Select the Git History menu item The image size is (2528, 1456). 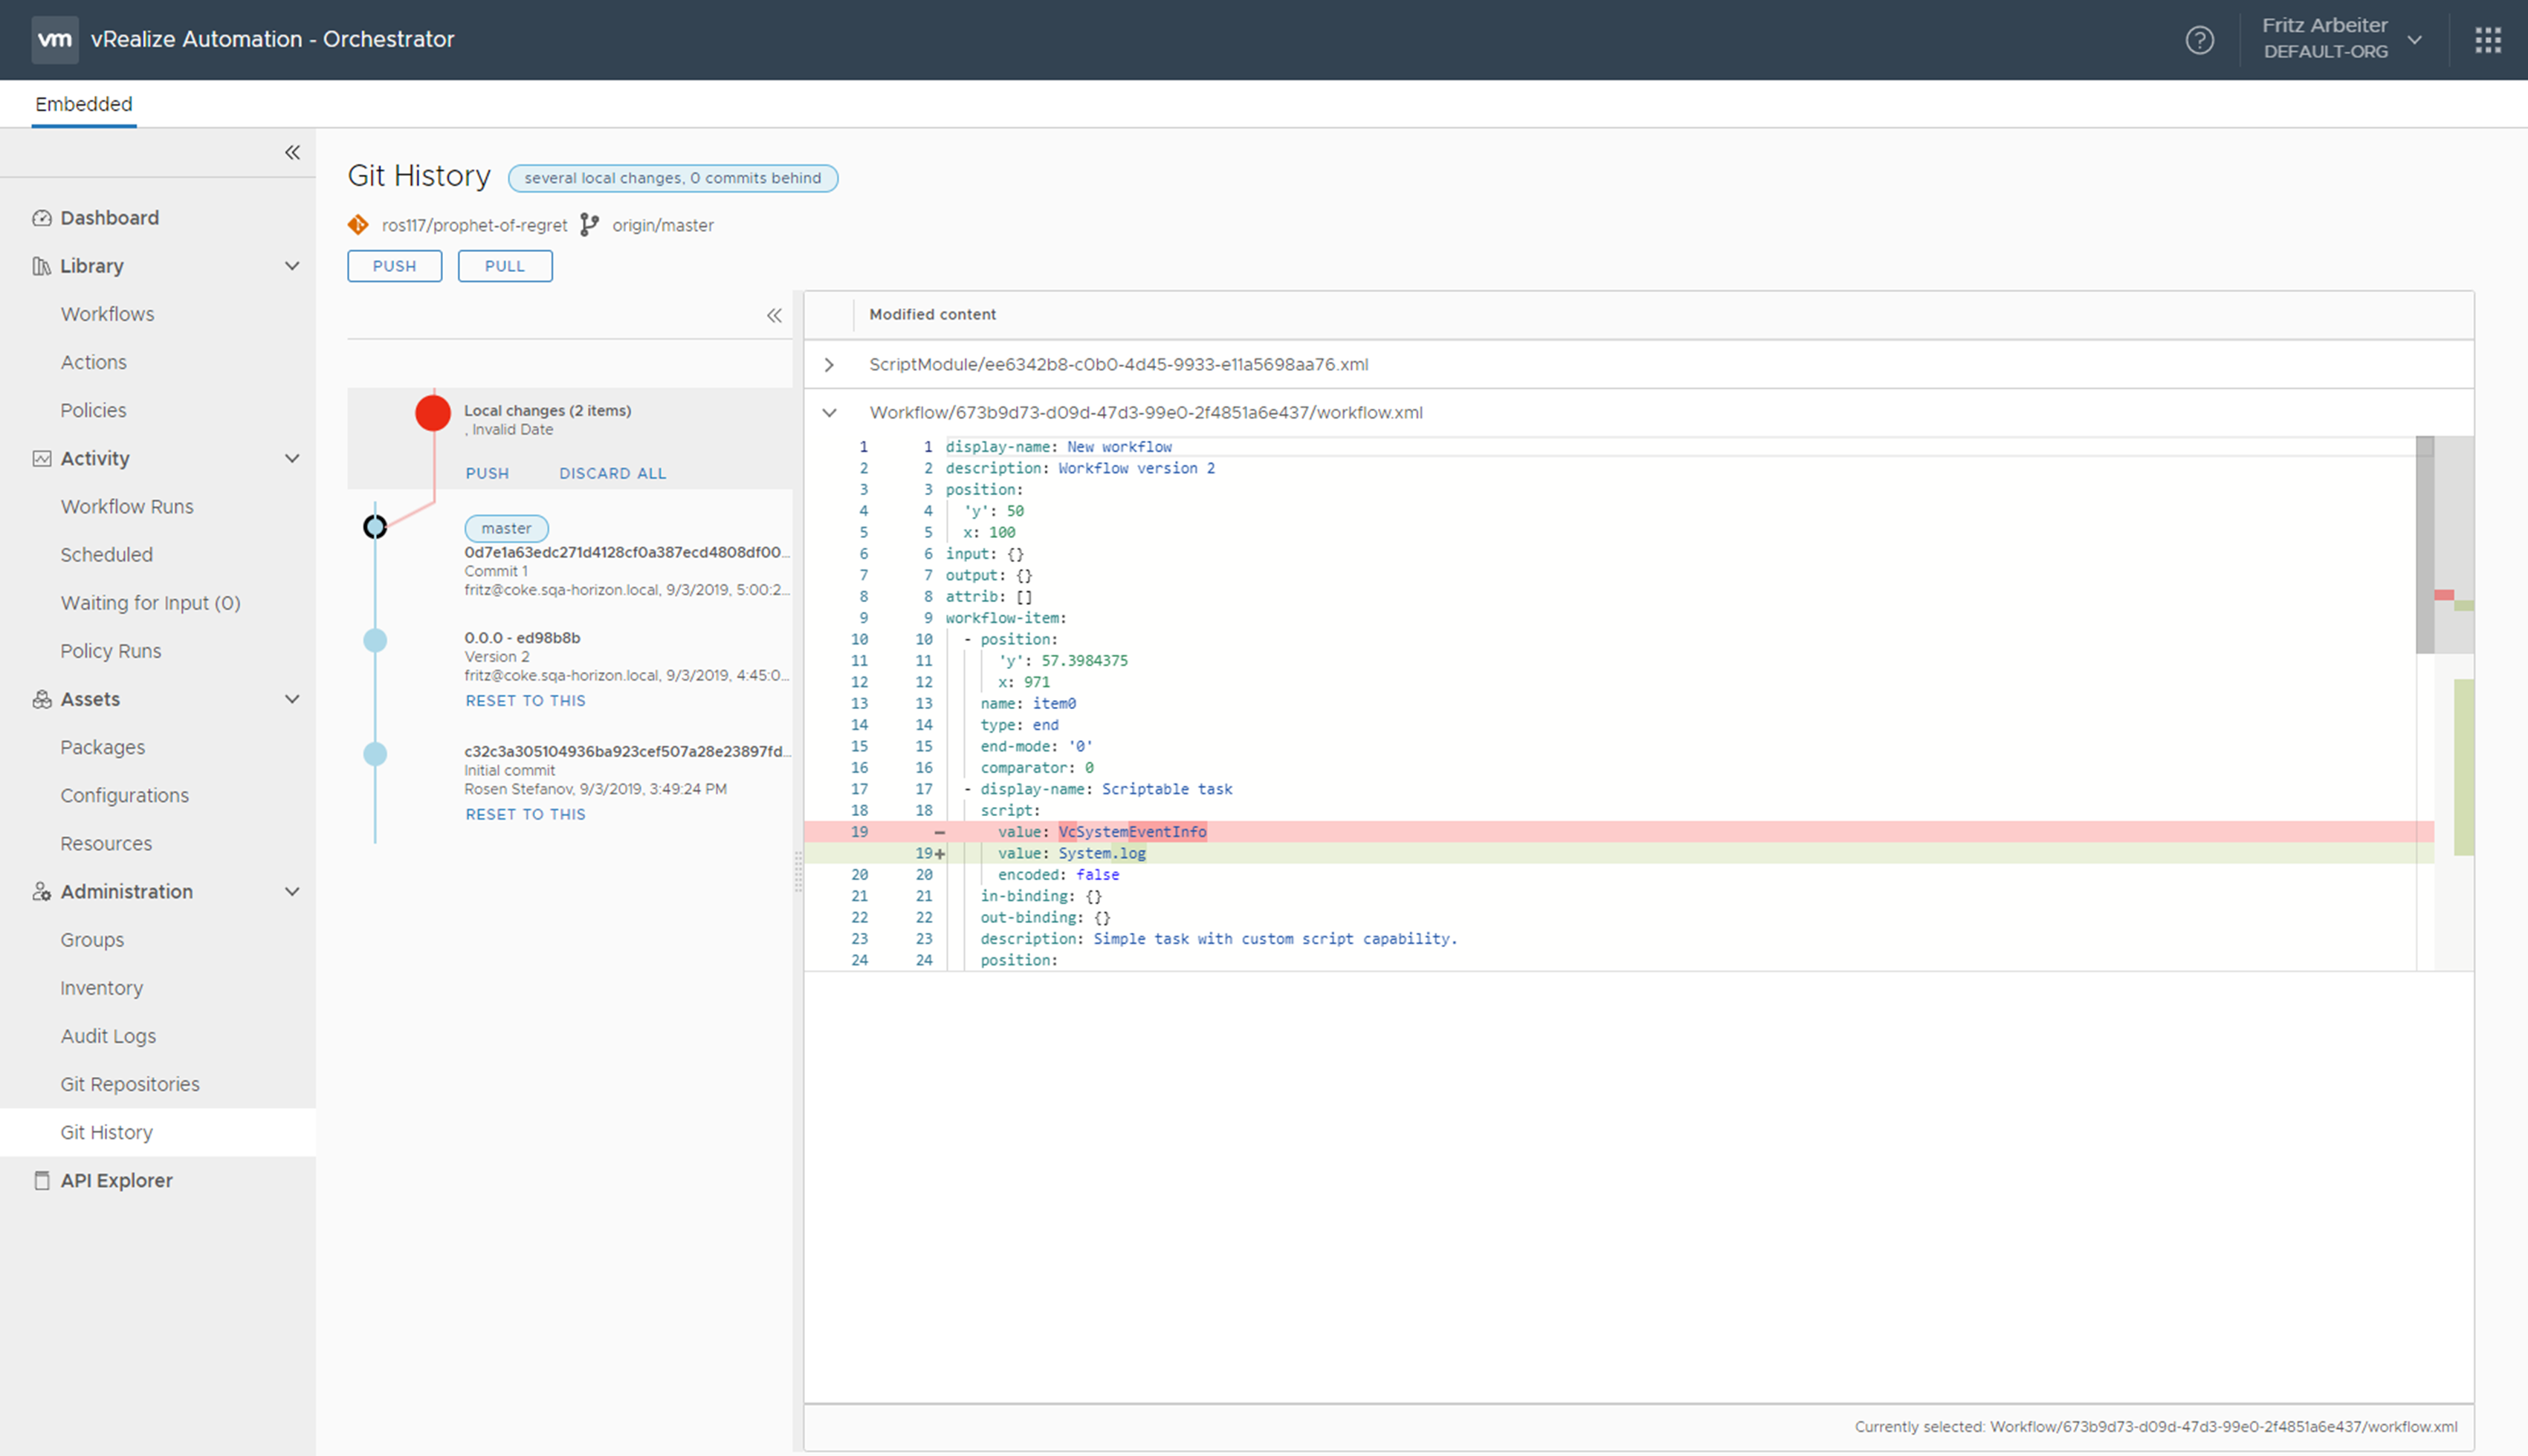point(108,1131)
